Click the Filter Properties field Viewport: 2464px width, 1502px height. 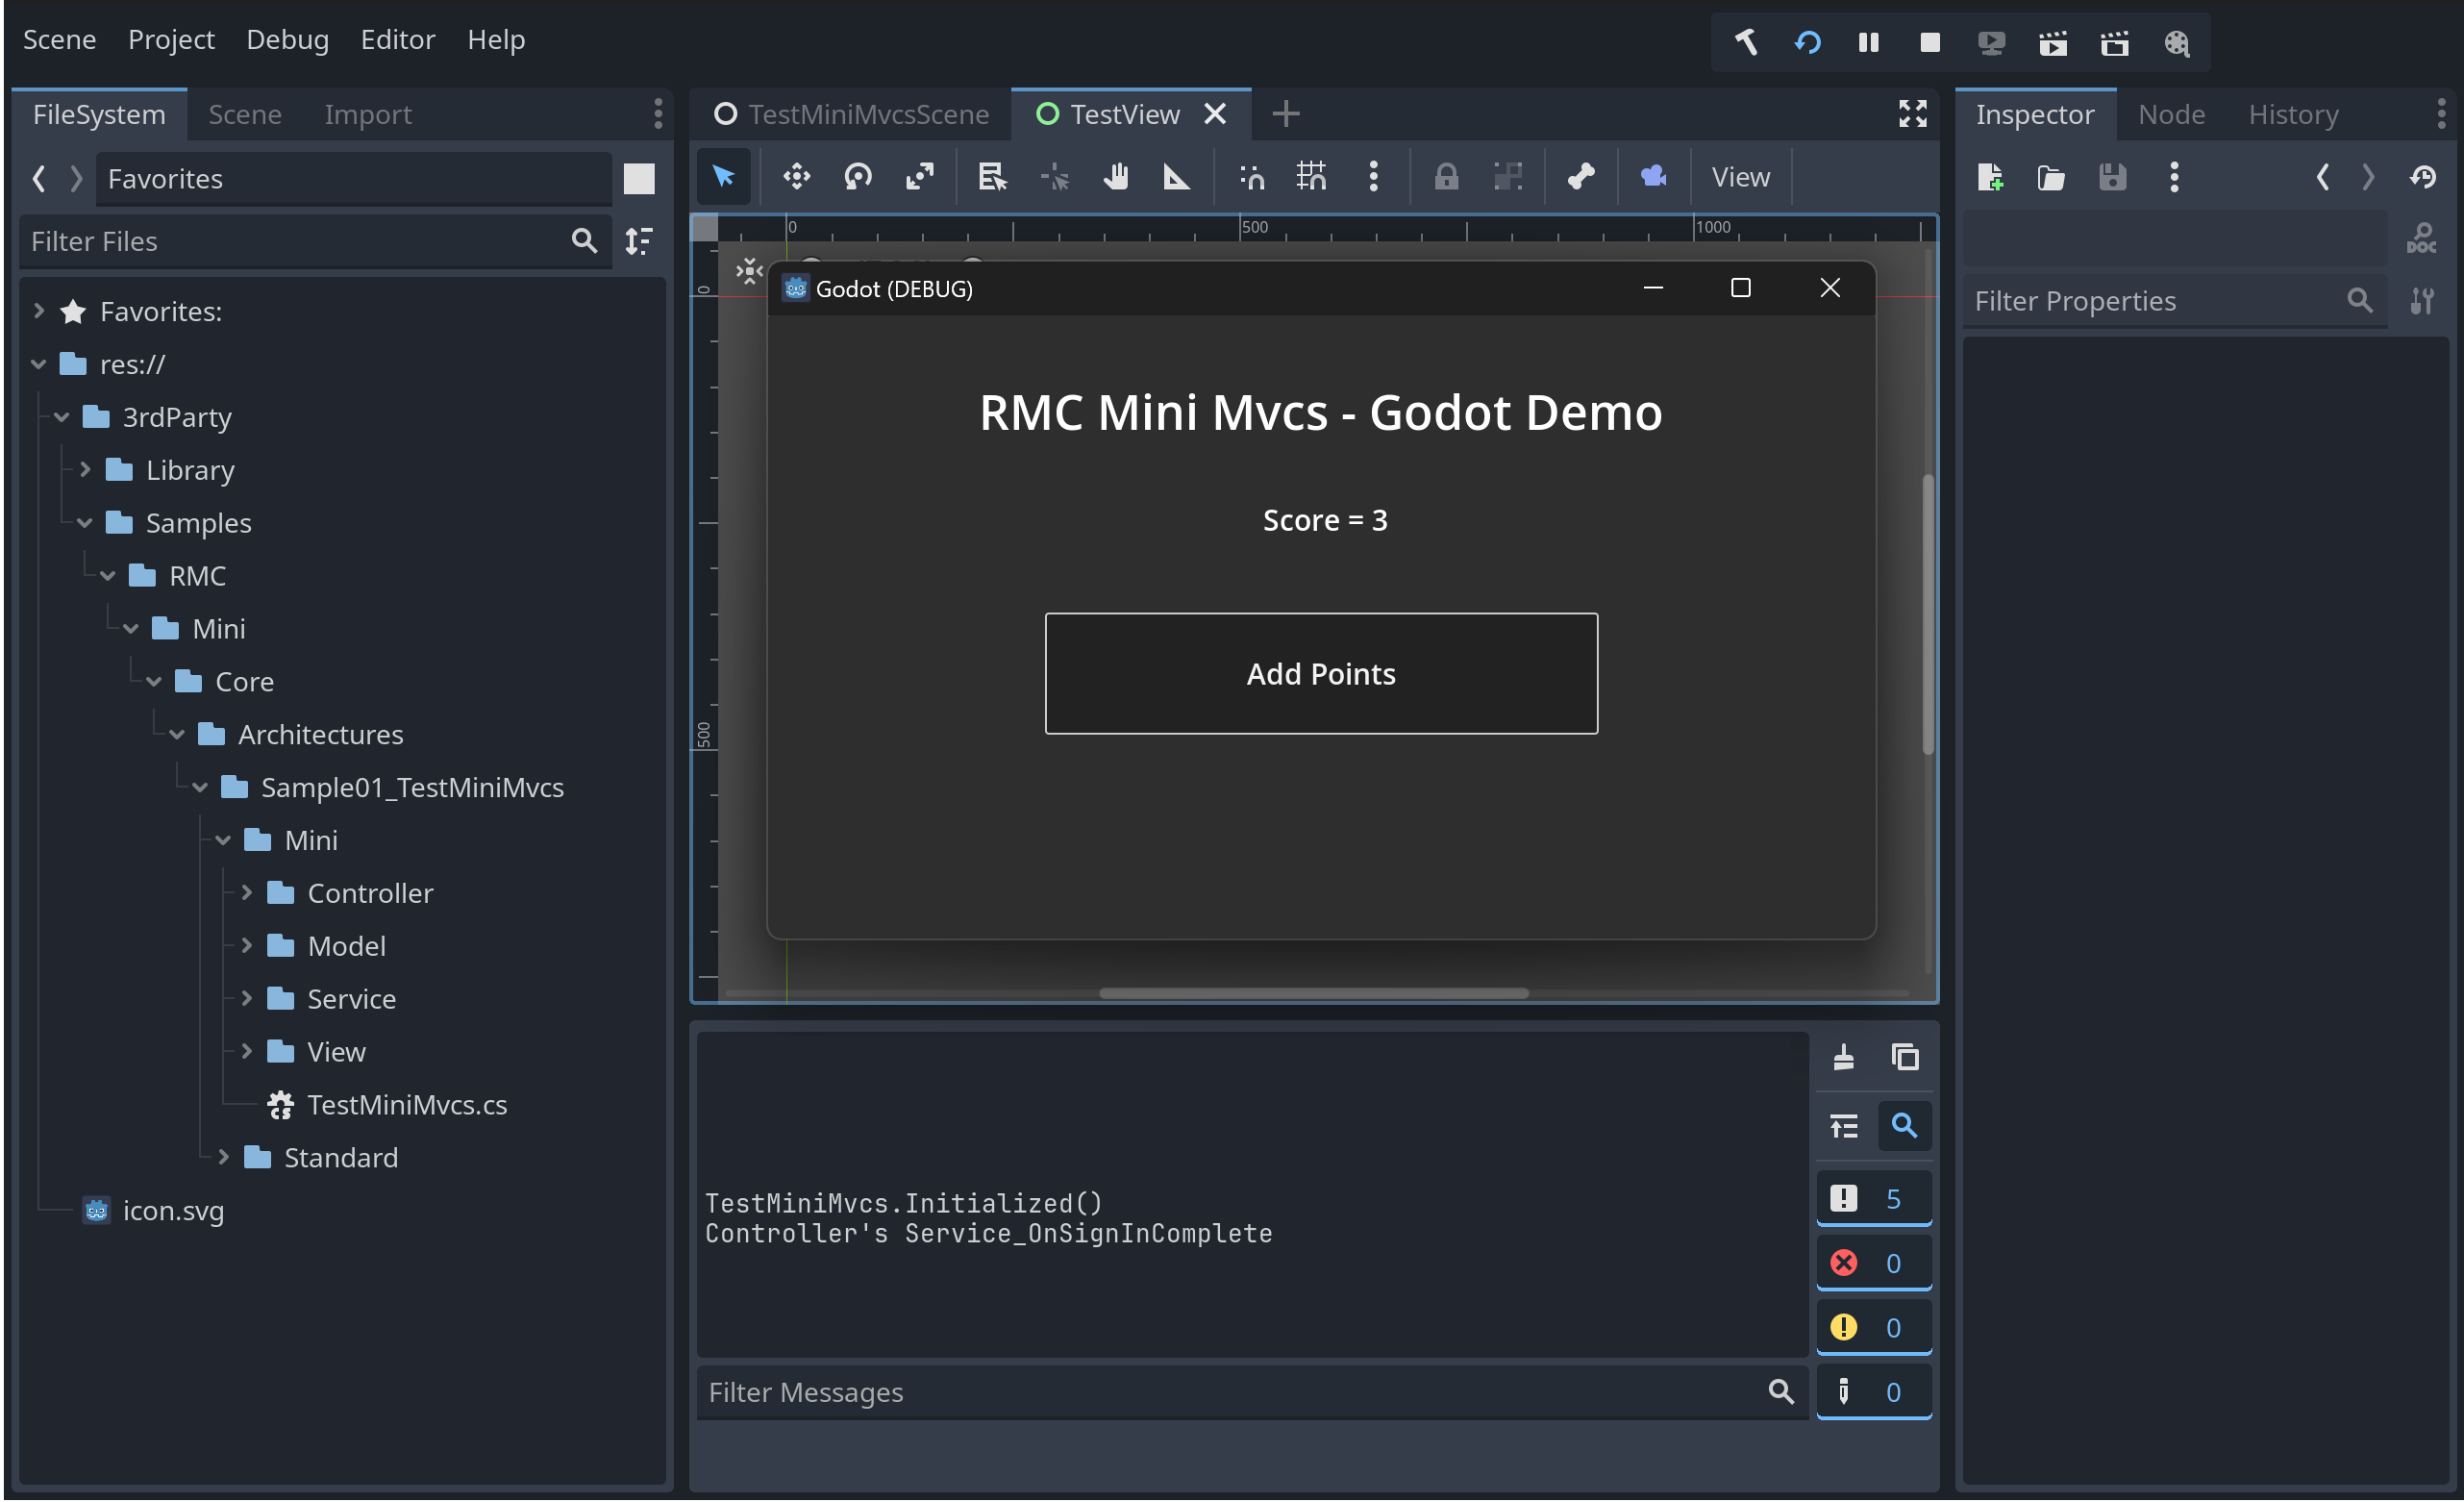coord(2173,301)
